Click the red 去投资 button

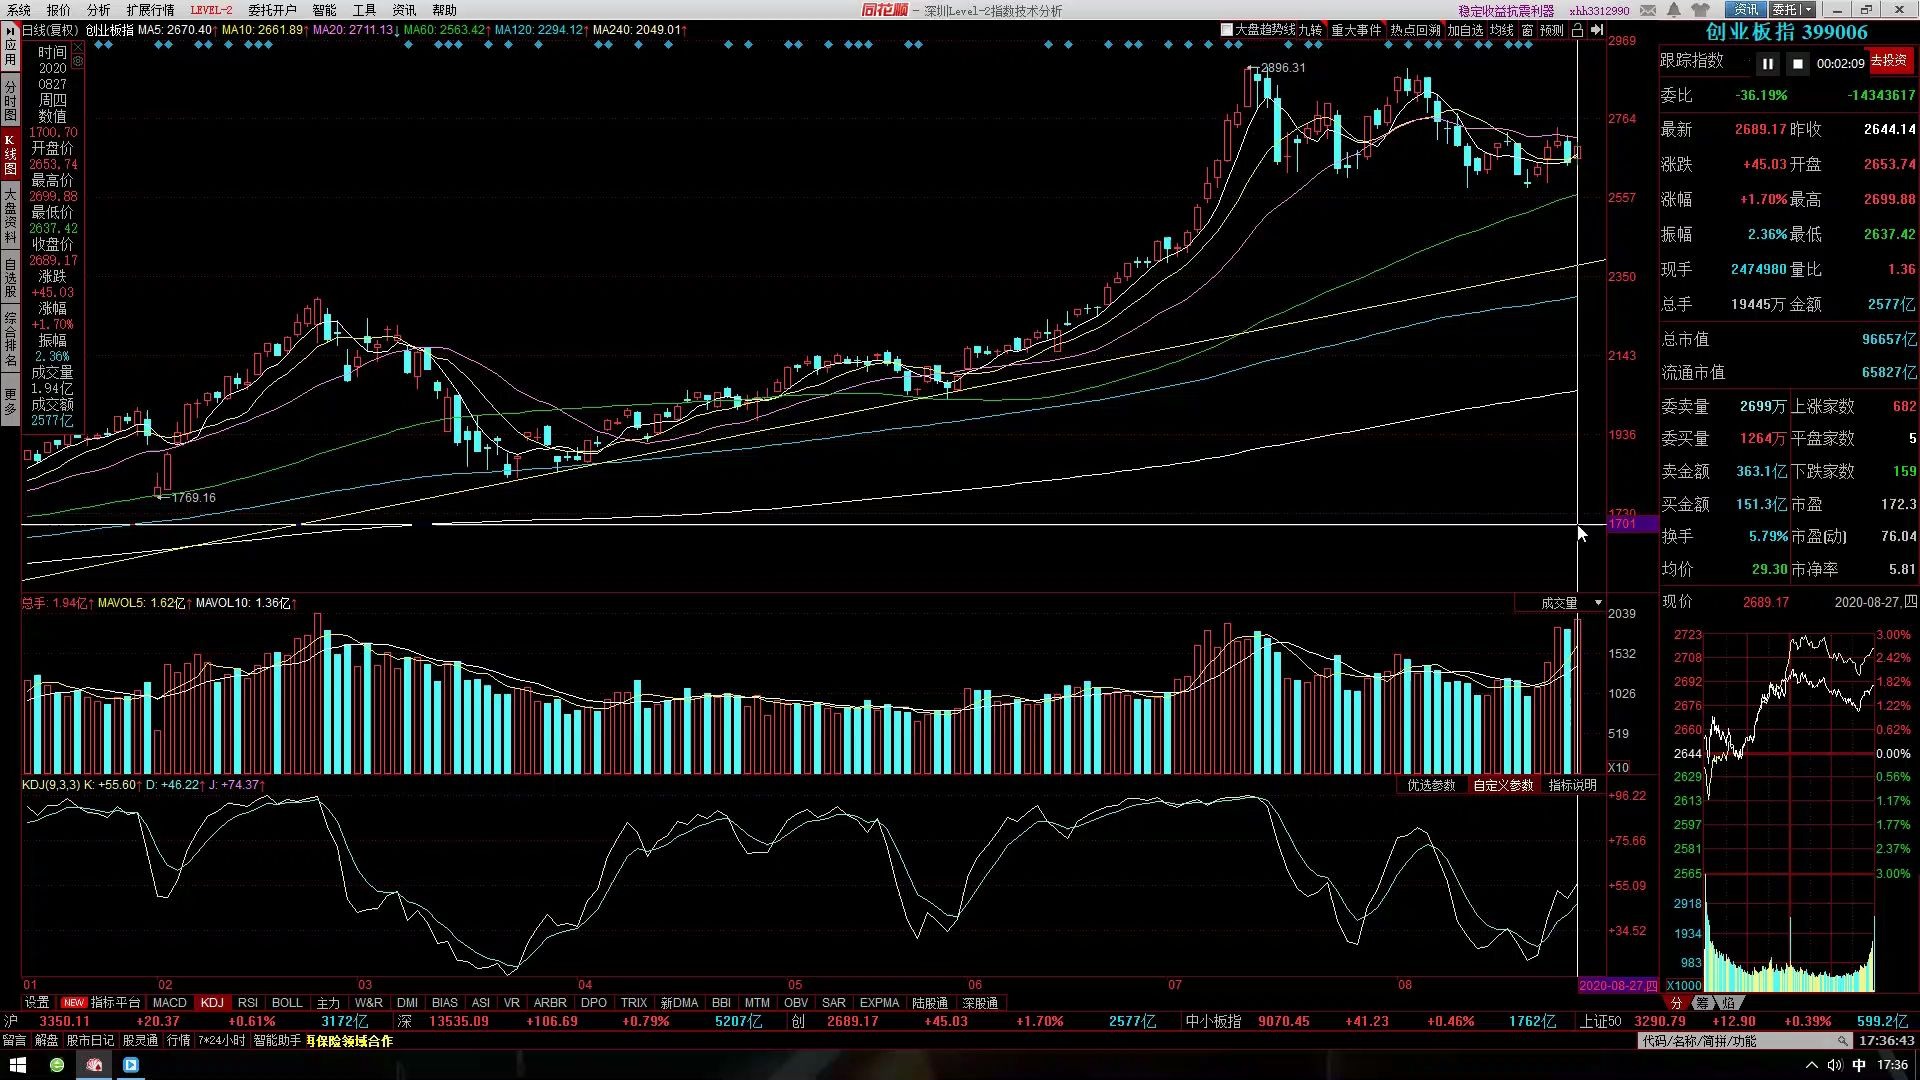coord(1888,61)
